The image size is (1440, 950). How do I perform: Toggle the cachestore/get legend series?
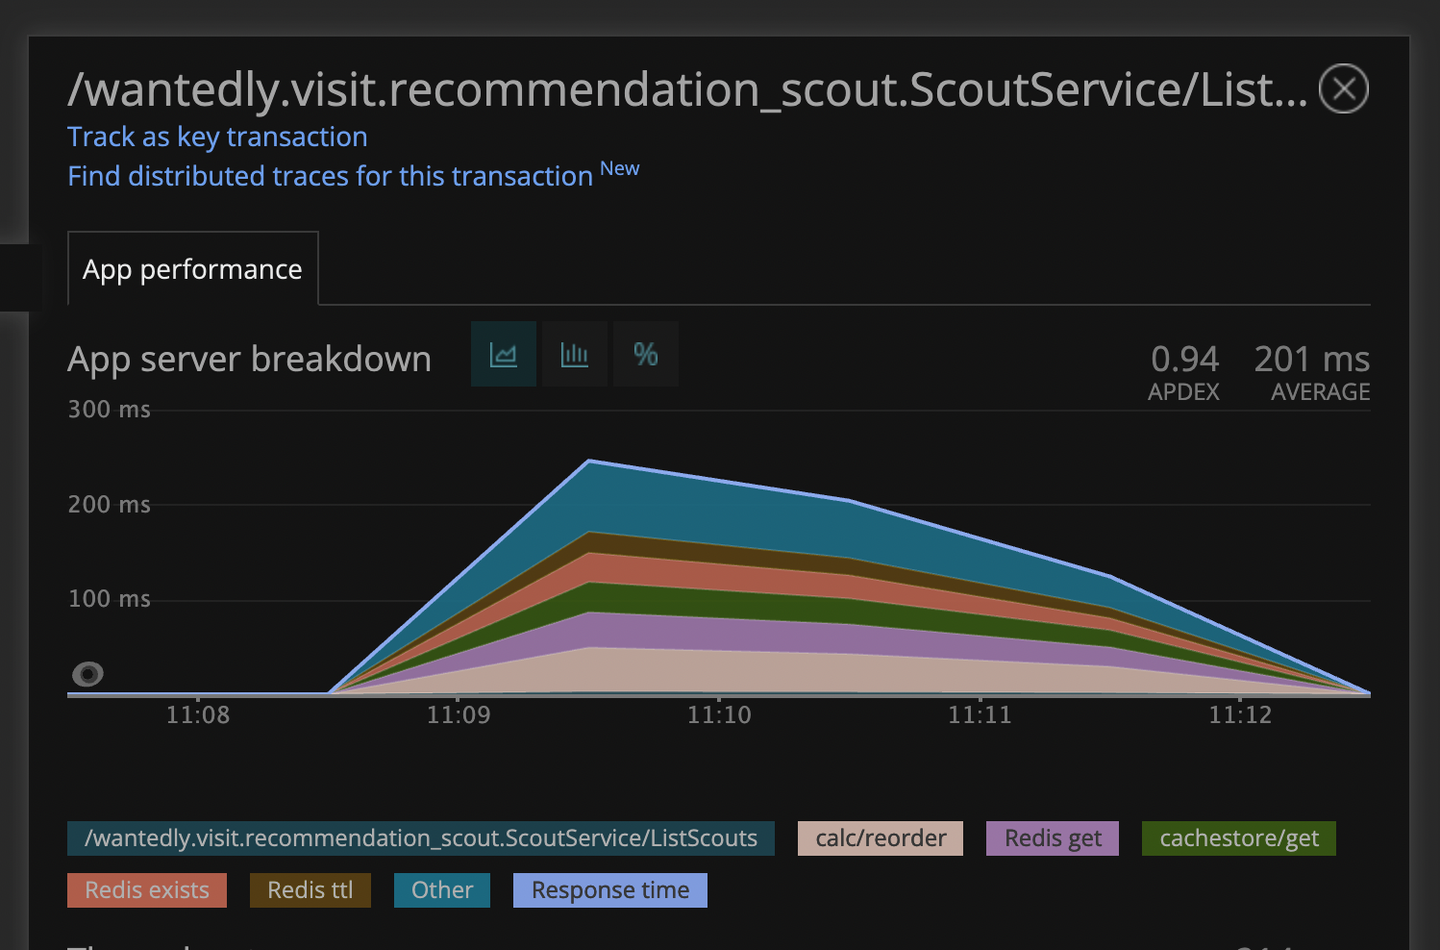(1239, 838)
